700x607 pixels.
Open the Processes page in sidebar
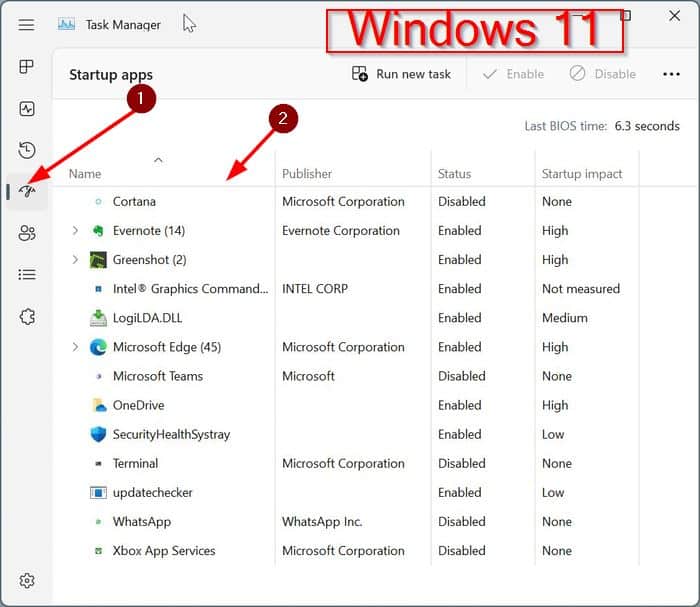(27, 67)
